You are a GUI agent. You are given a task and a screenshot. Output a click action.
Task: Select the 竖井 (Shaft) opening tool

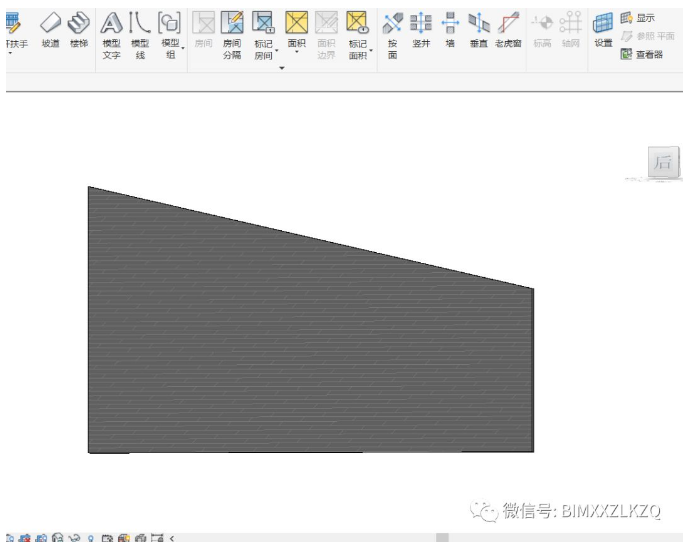[x=421, y=29]
